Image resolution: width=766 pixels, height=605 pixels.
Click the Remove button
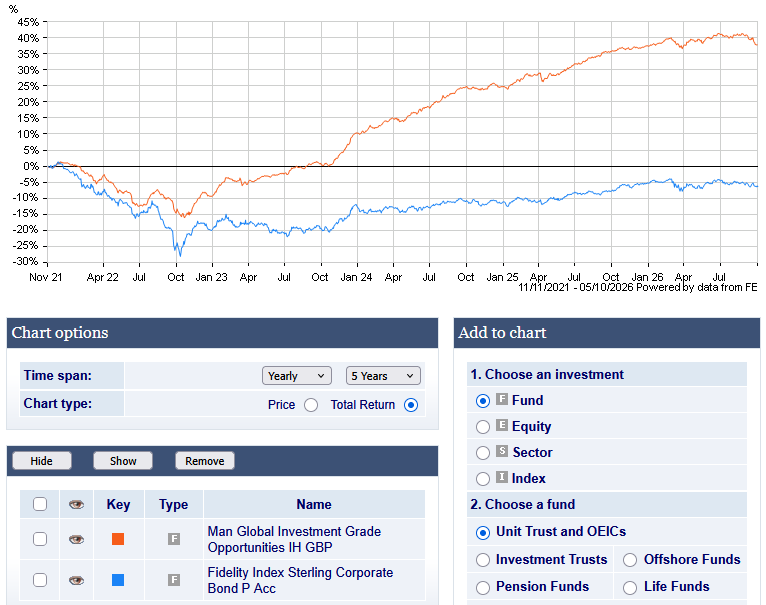pos(205,461)
